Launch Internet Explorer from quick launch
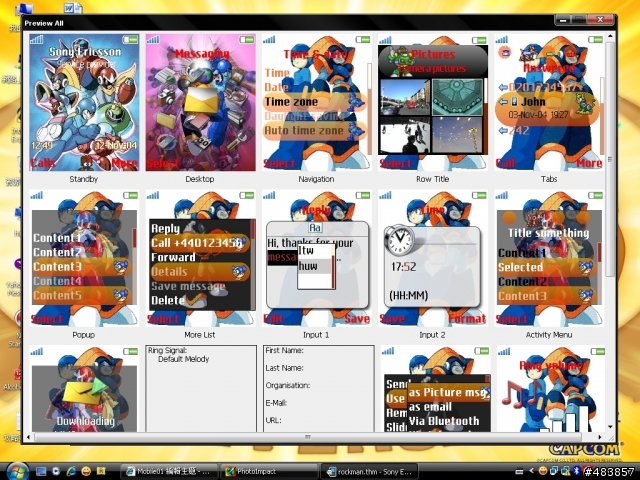Image resolution: width=640 pixels, height=480 pixels. (71, 471)
